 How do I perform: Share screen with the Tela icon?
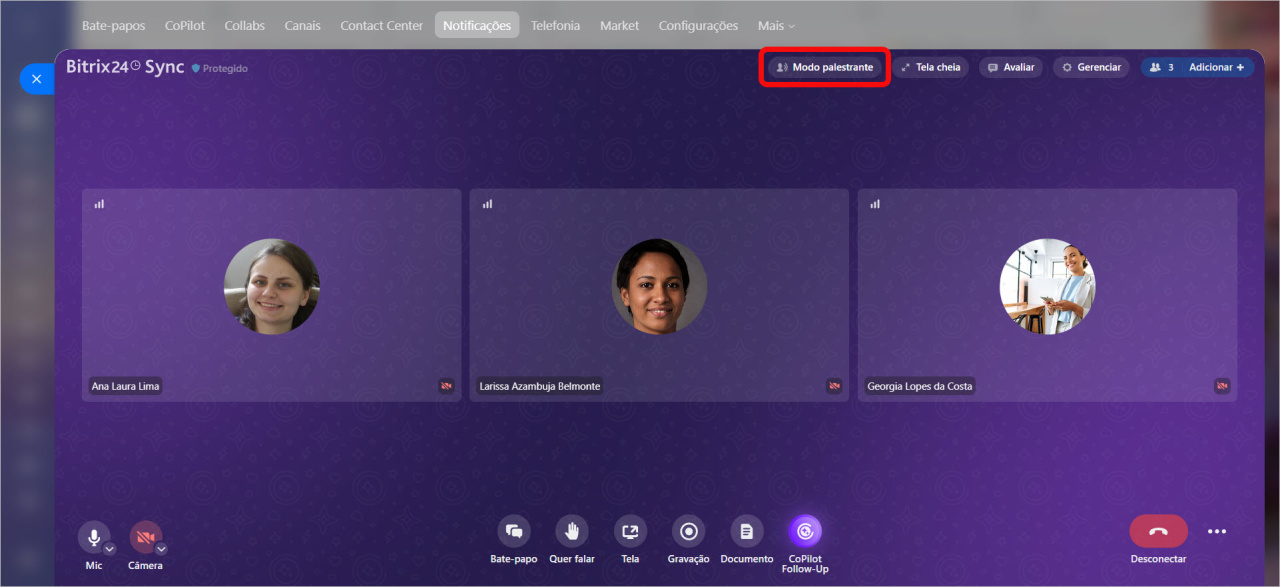[x=630, y=531]
